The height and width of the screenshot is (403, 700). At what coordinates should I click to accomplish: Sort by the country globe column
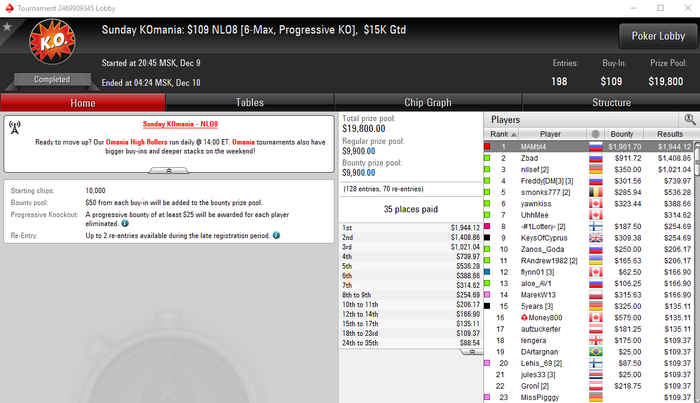[595, 134]
